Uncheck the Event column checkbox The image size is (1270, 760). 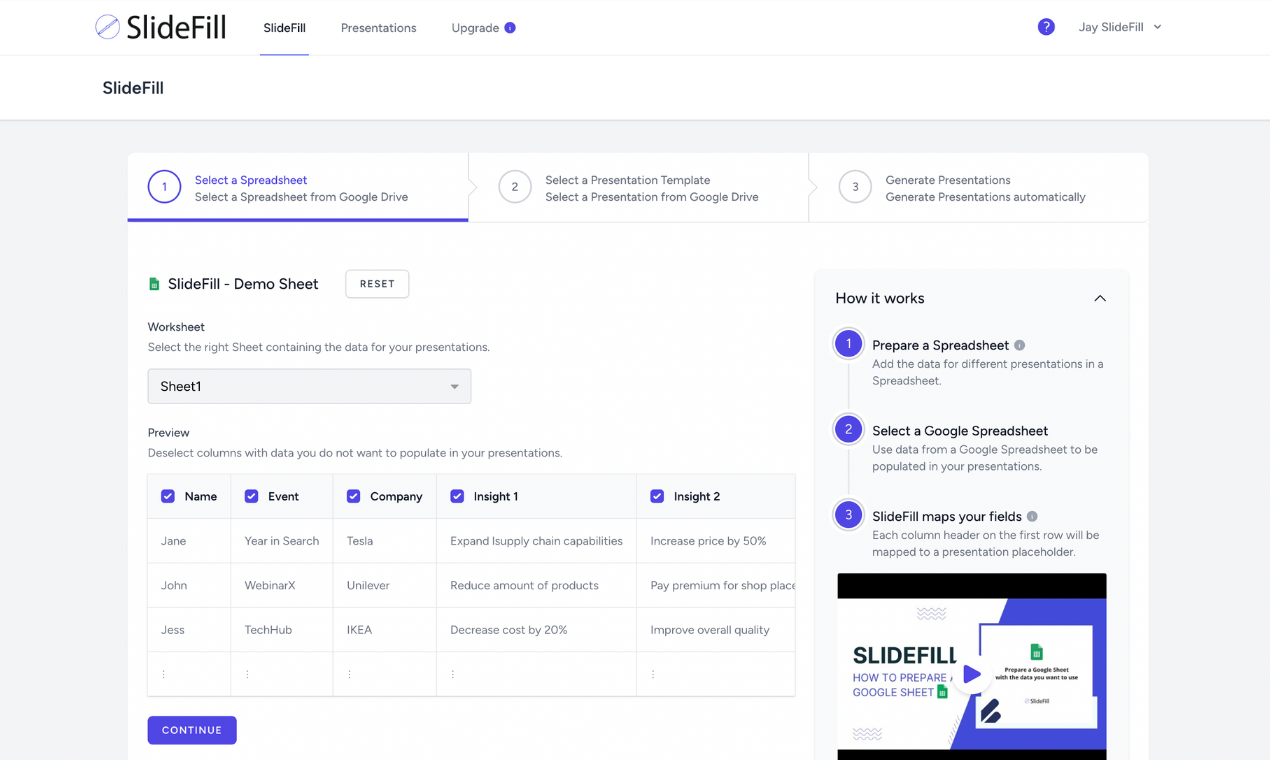tap(251, 496)
